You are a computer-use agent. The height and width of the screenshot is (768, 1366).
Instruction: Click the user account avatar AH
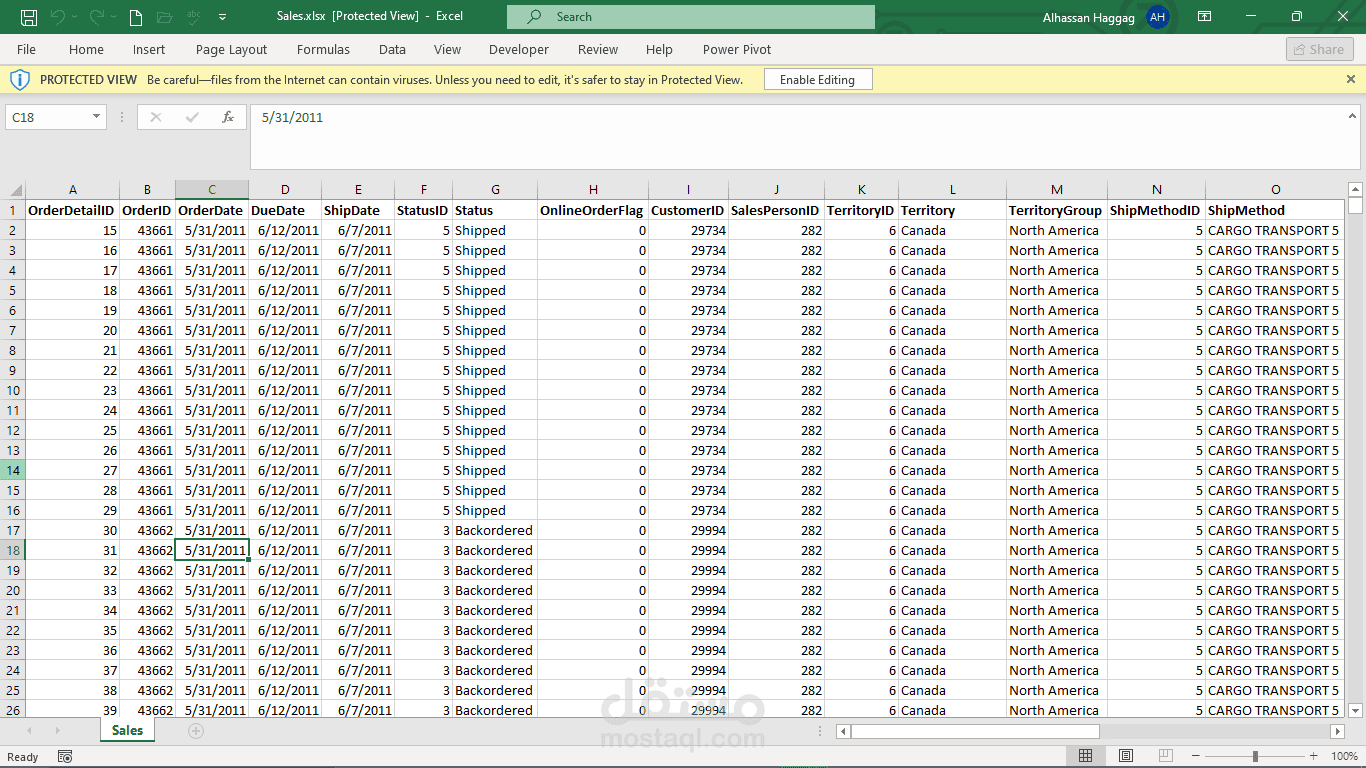(x=1157, y=17)
